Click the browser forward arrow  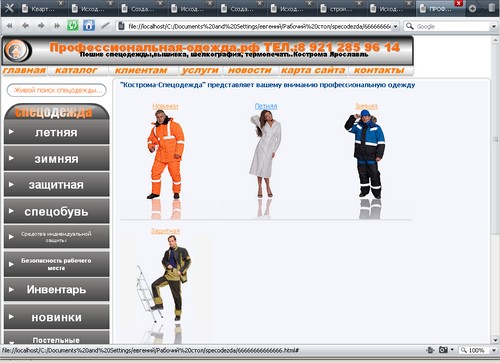click(41, 26)
